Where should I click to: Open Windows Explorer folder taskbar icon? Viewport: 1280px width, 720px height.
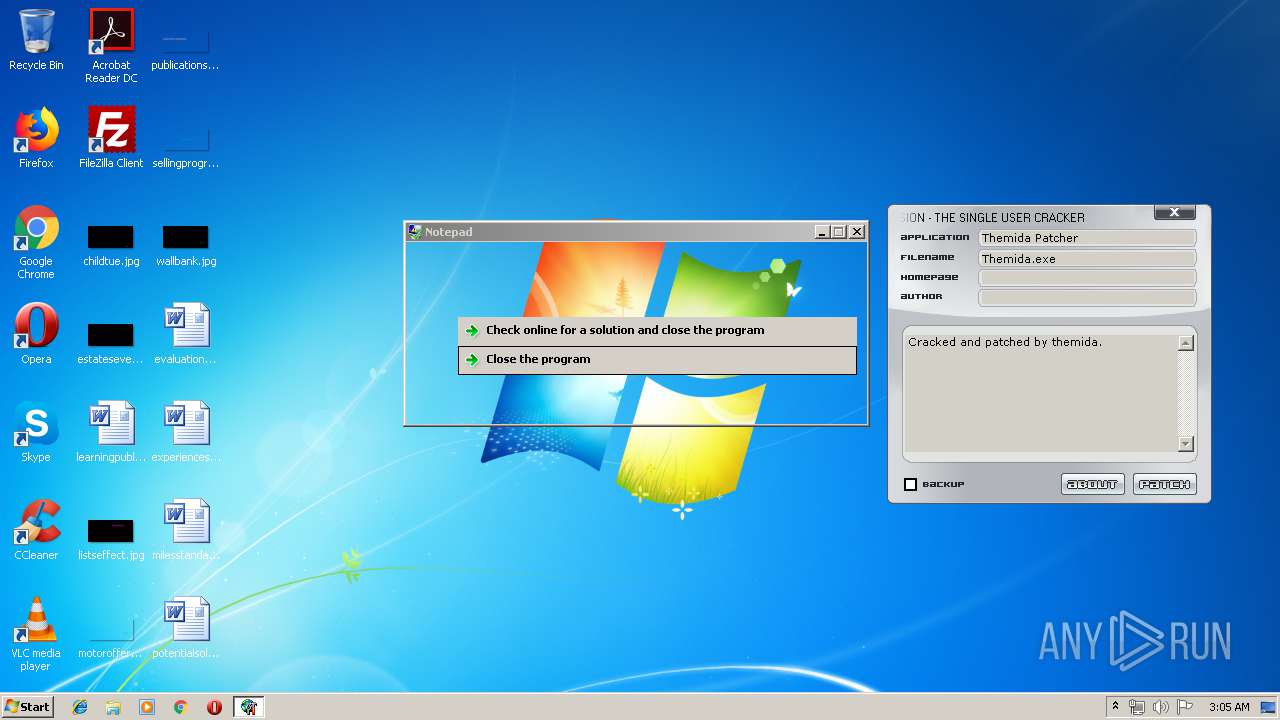pos(113,707)
